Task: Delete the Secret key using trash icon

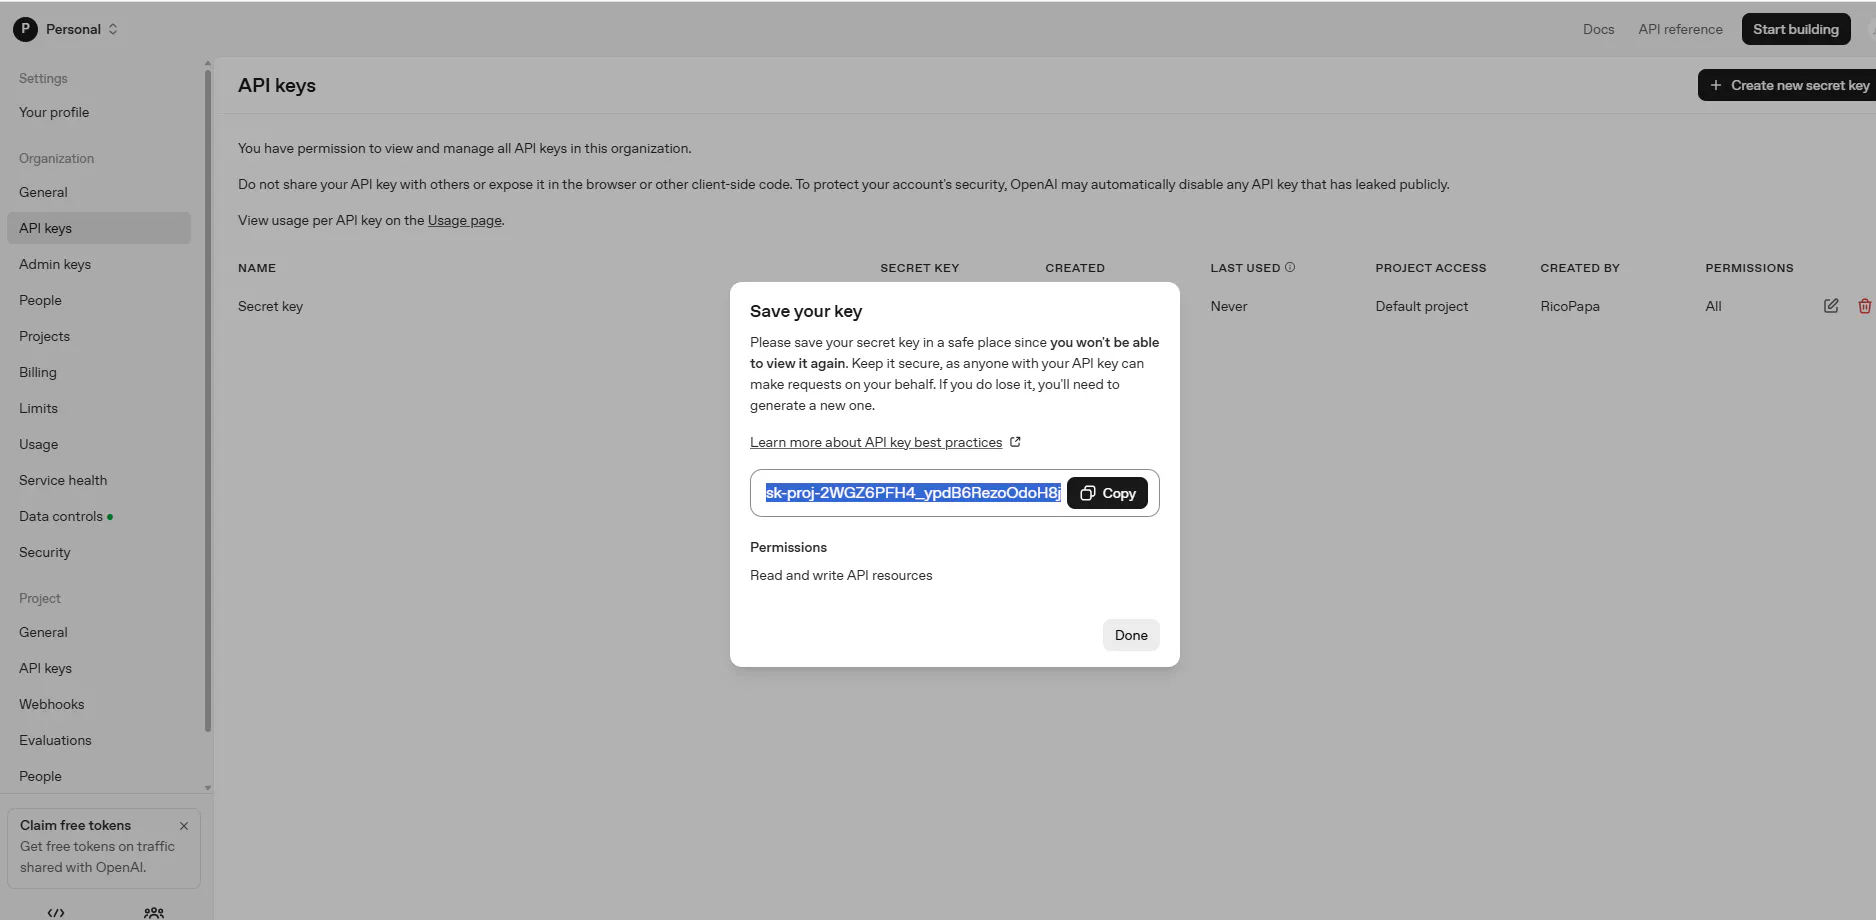Action: 1864,306
